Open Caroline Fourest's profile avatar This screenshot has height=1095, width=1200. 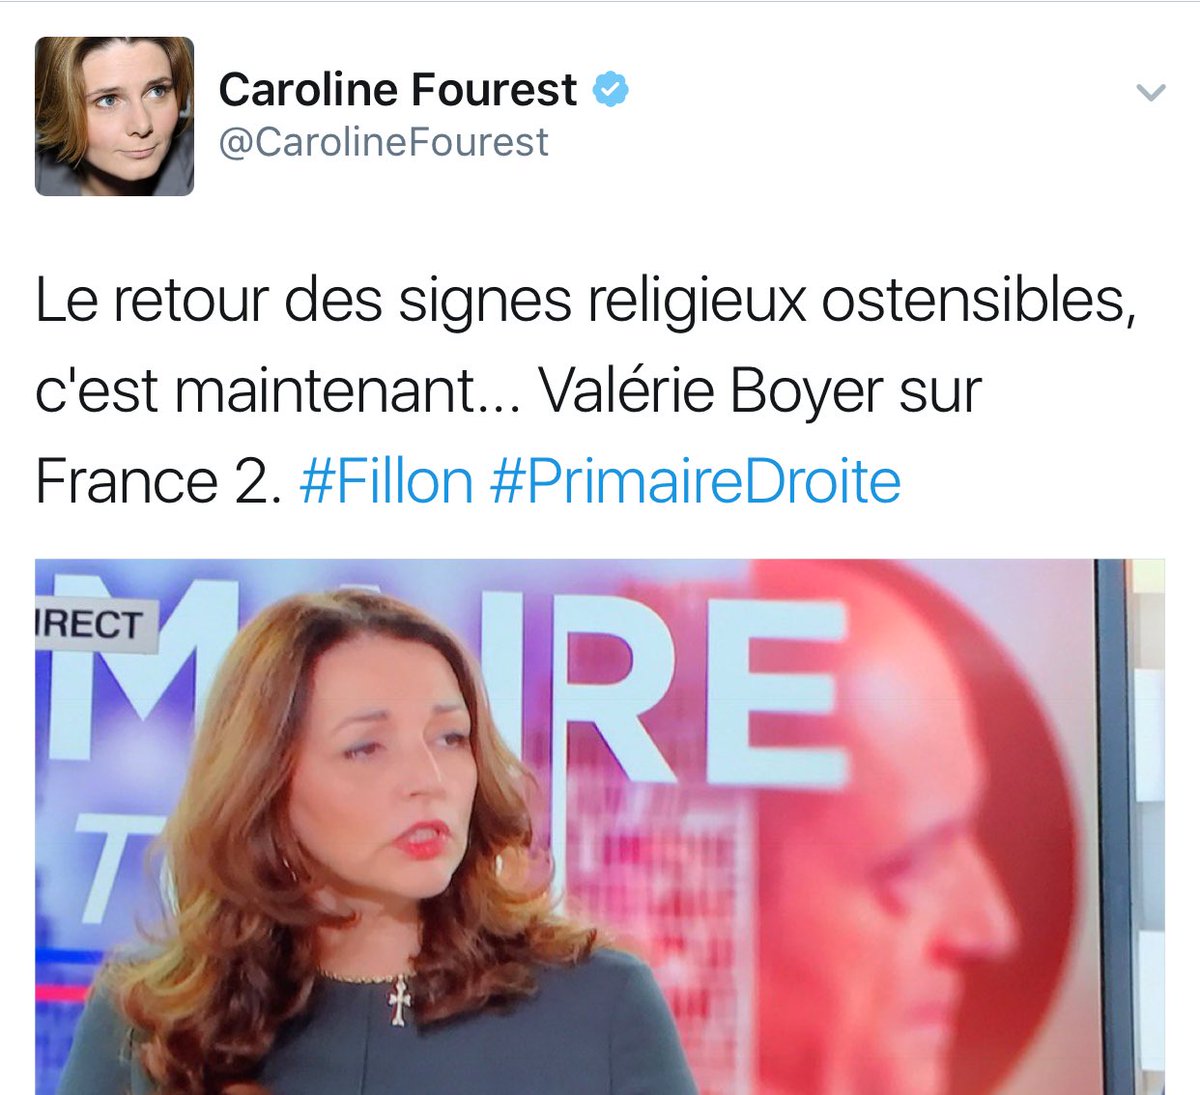114,116
